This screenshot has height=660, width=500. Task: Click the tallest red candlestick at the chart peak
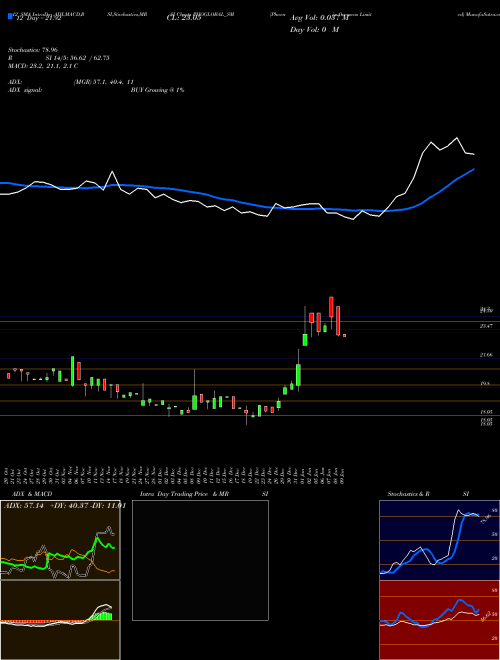(x=331, y=307)
